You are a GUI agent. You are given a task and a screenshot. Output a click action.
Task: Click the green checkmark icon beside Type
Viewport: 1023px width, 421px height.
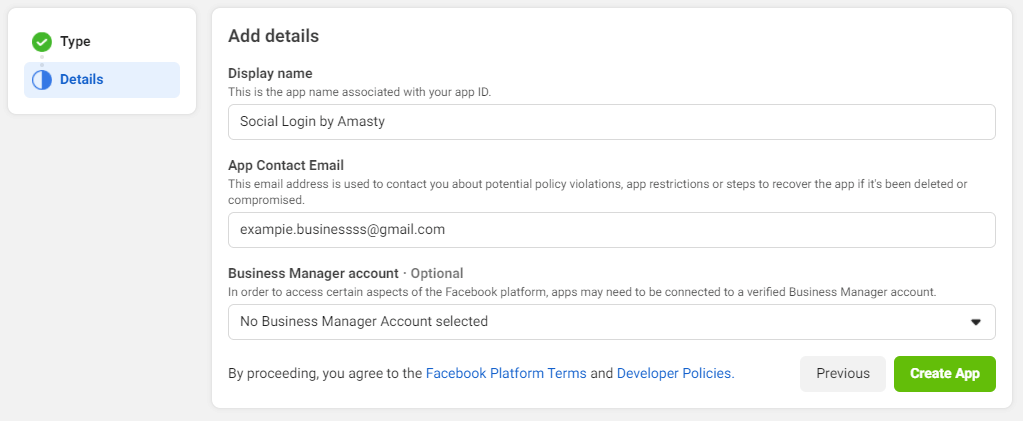[x=42, y=42]
